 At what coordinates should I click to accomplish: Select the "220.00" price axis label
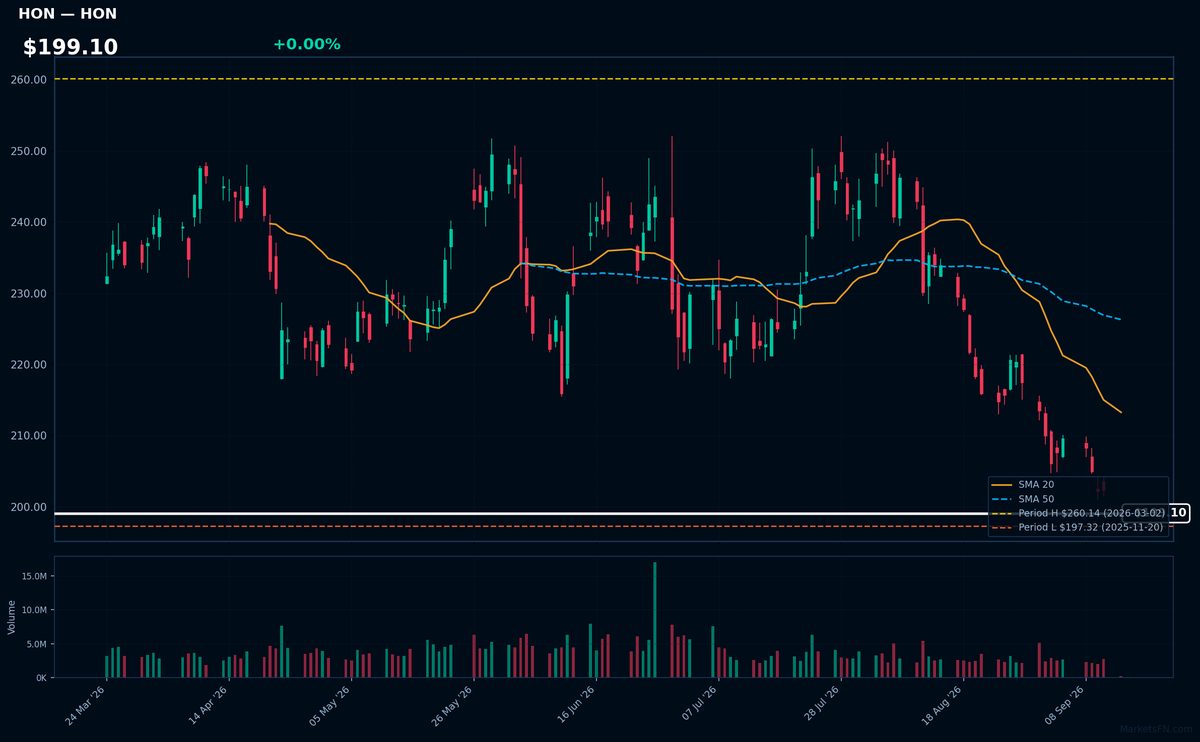coord(28,364)
